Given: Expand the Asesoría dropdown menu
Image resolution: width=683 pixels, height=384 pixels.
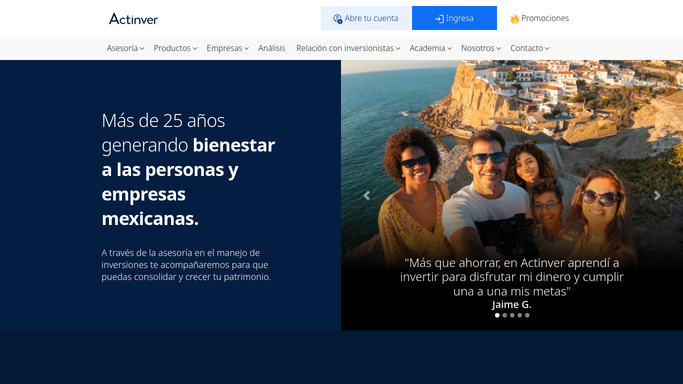Looking at the screenshot, I should [125, 48].
